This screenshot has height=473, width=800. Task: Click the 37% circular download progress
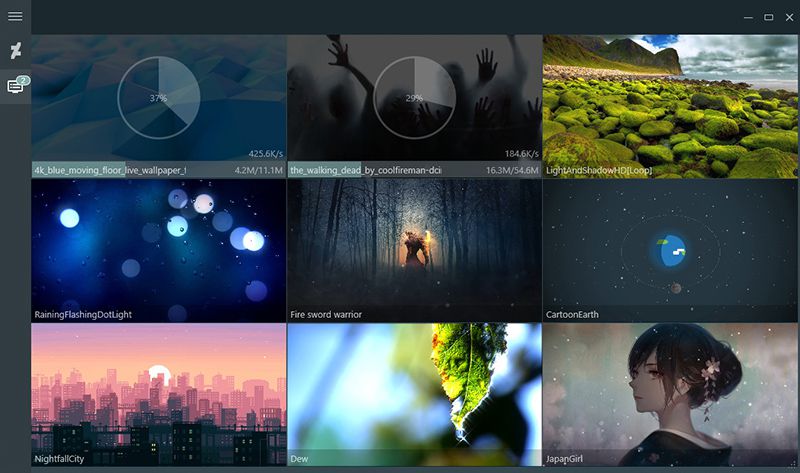tap(159, 97)
